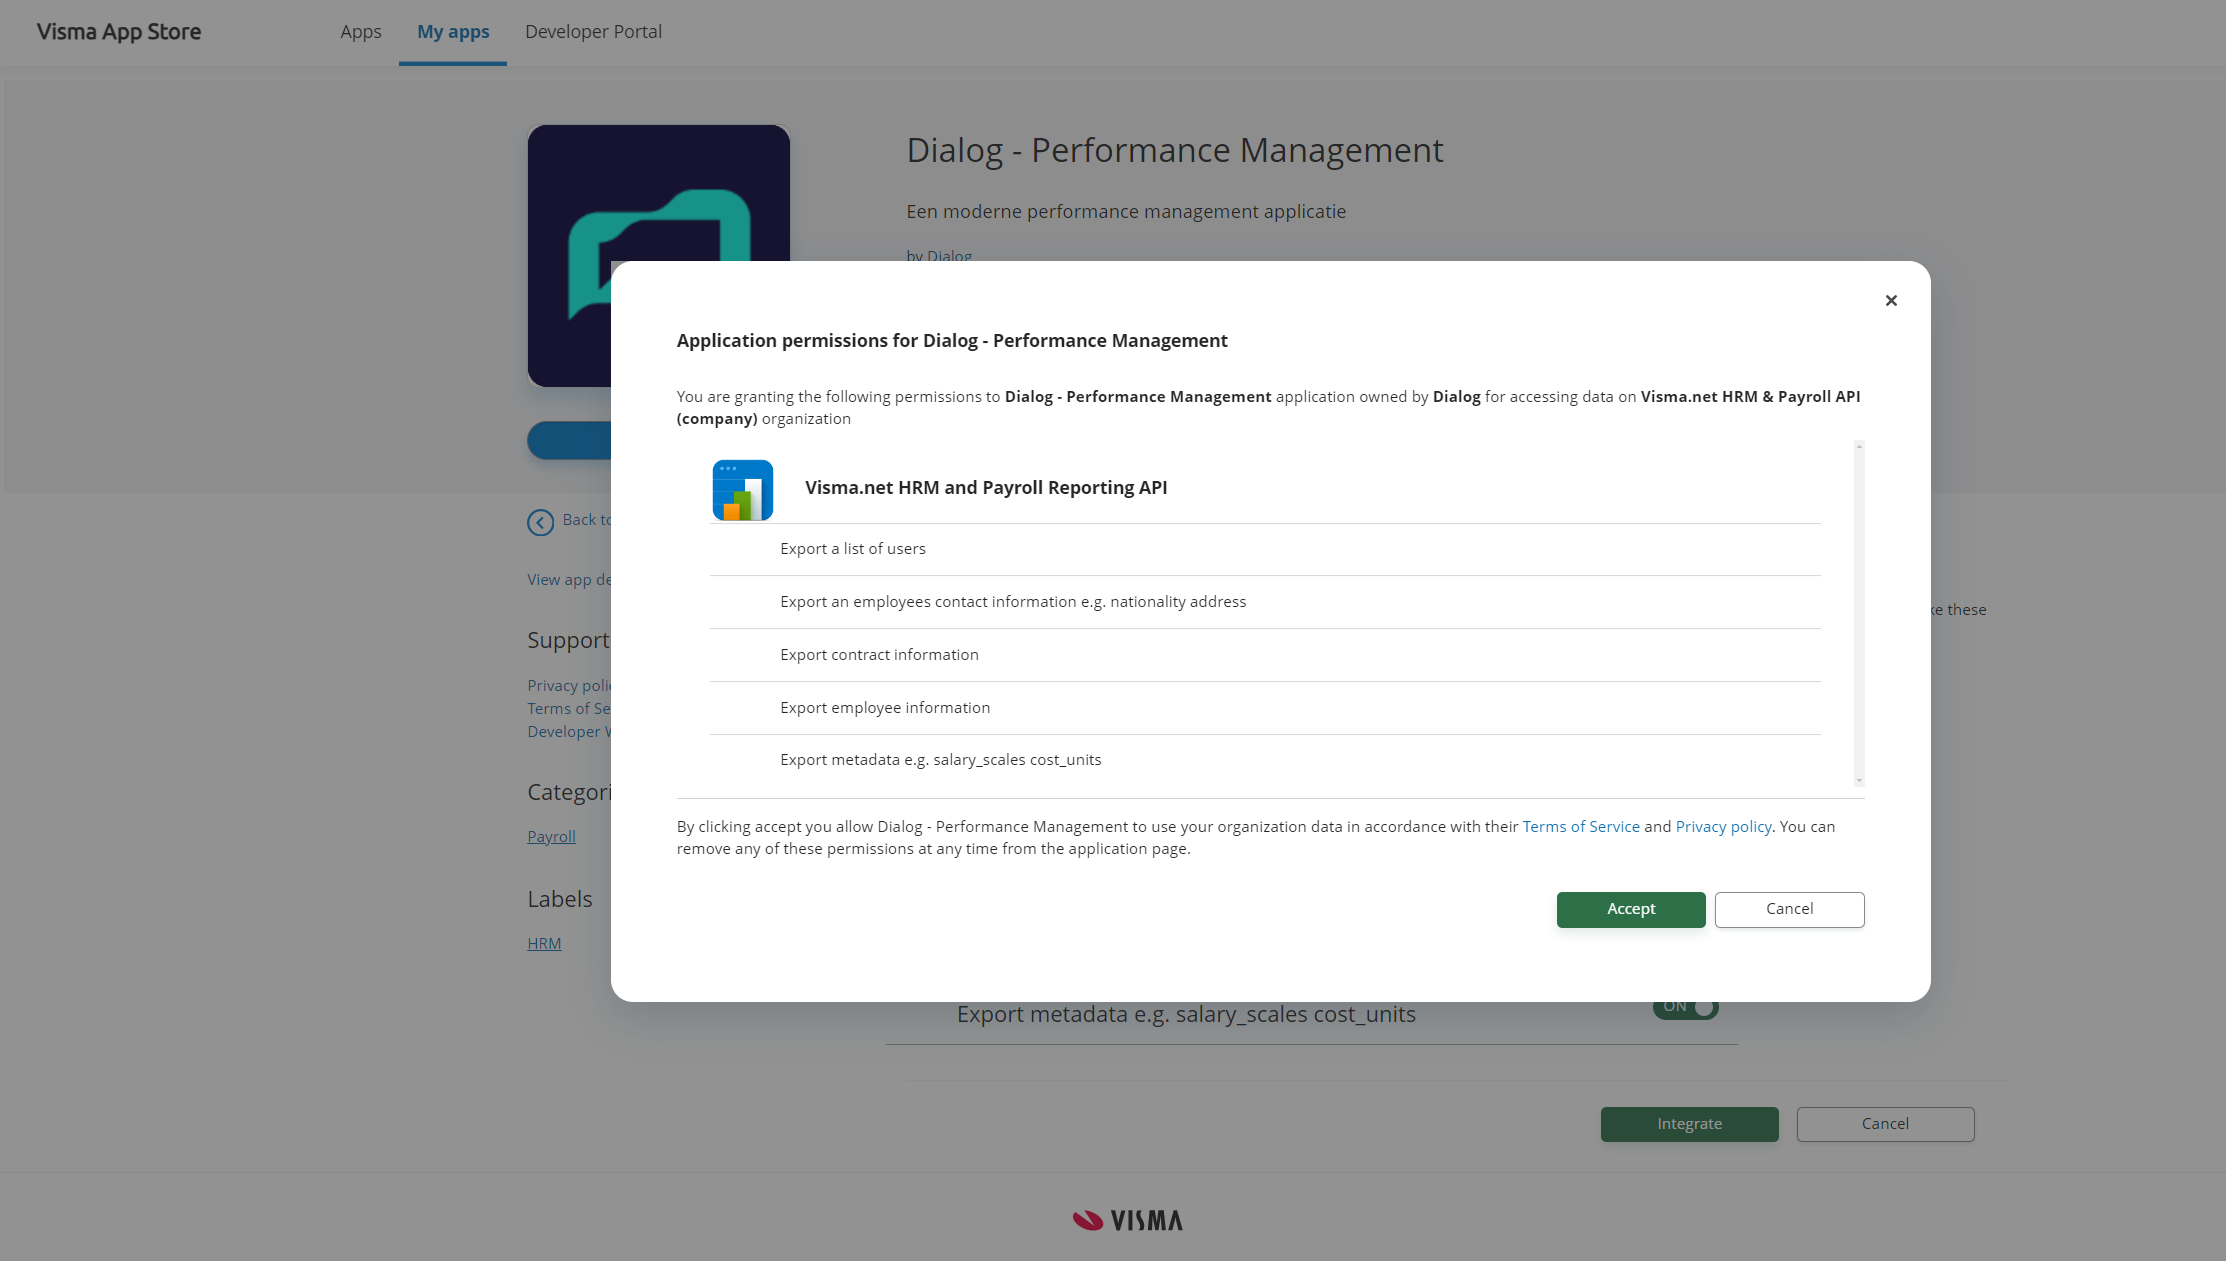Screen dimensions: 2226x1261
Task: Accept the application permissions
Action: (1631, 909)
